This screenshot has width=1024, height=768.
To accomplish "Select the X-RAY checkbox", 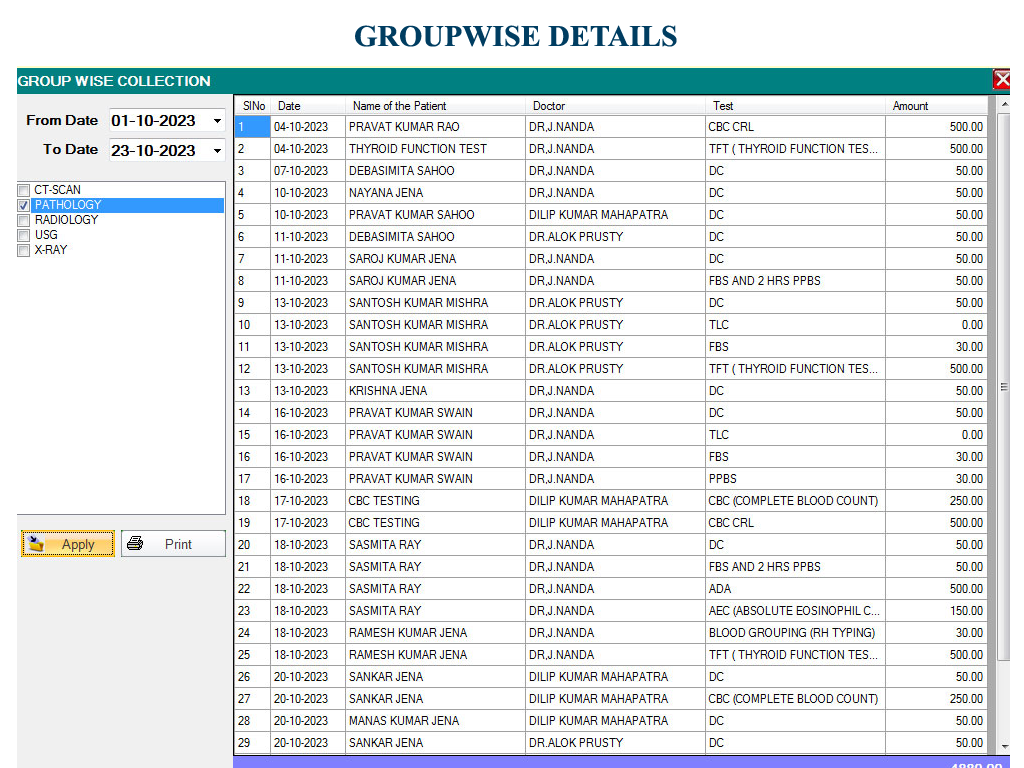I will point(23,250).
